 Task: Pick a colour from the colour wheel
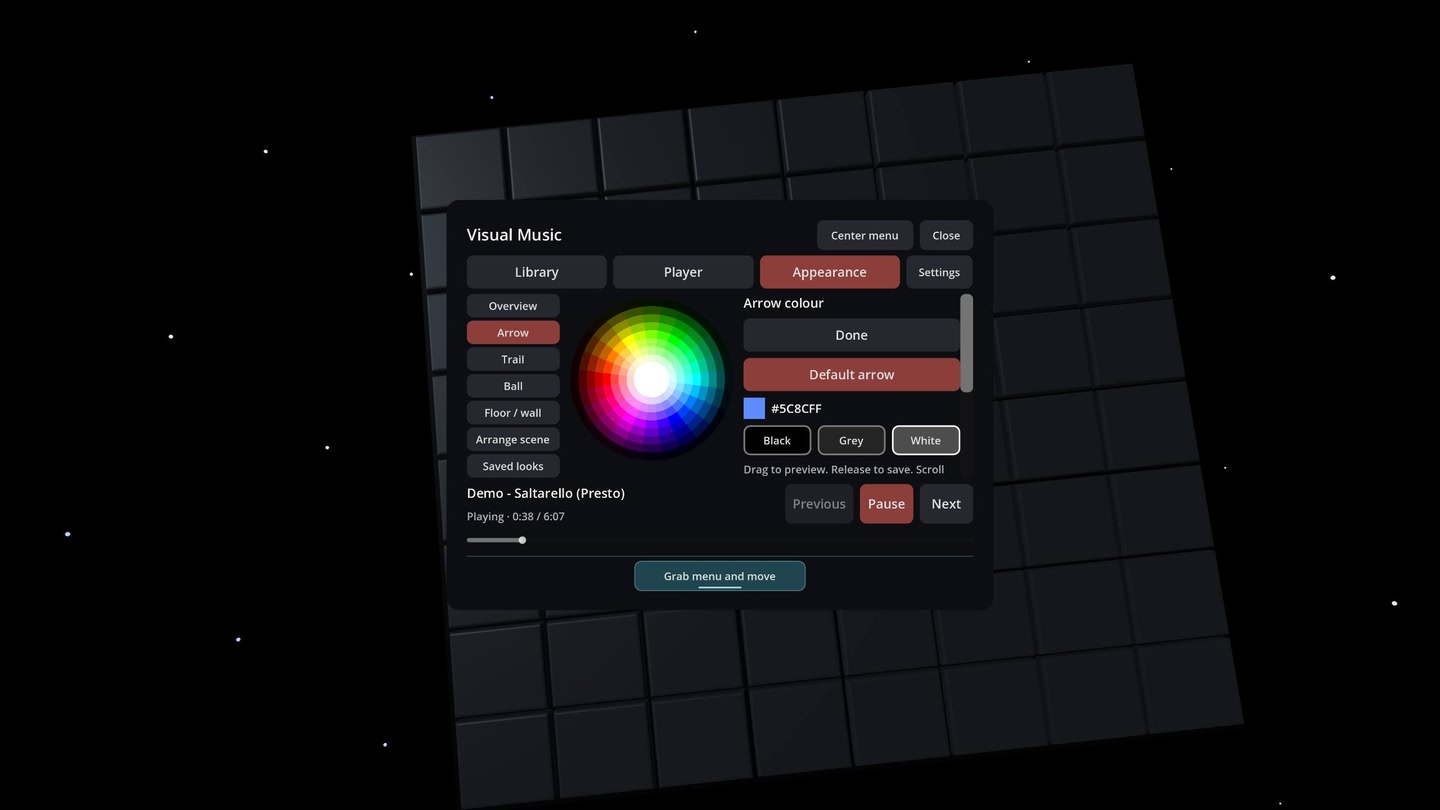(x=652, y=379)
